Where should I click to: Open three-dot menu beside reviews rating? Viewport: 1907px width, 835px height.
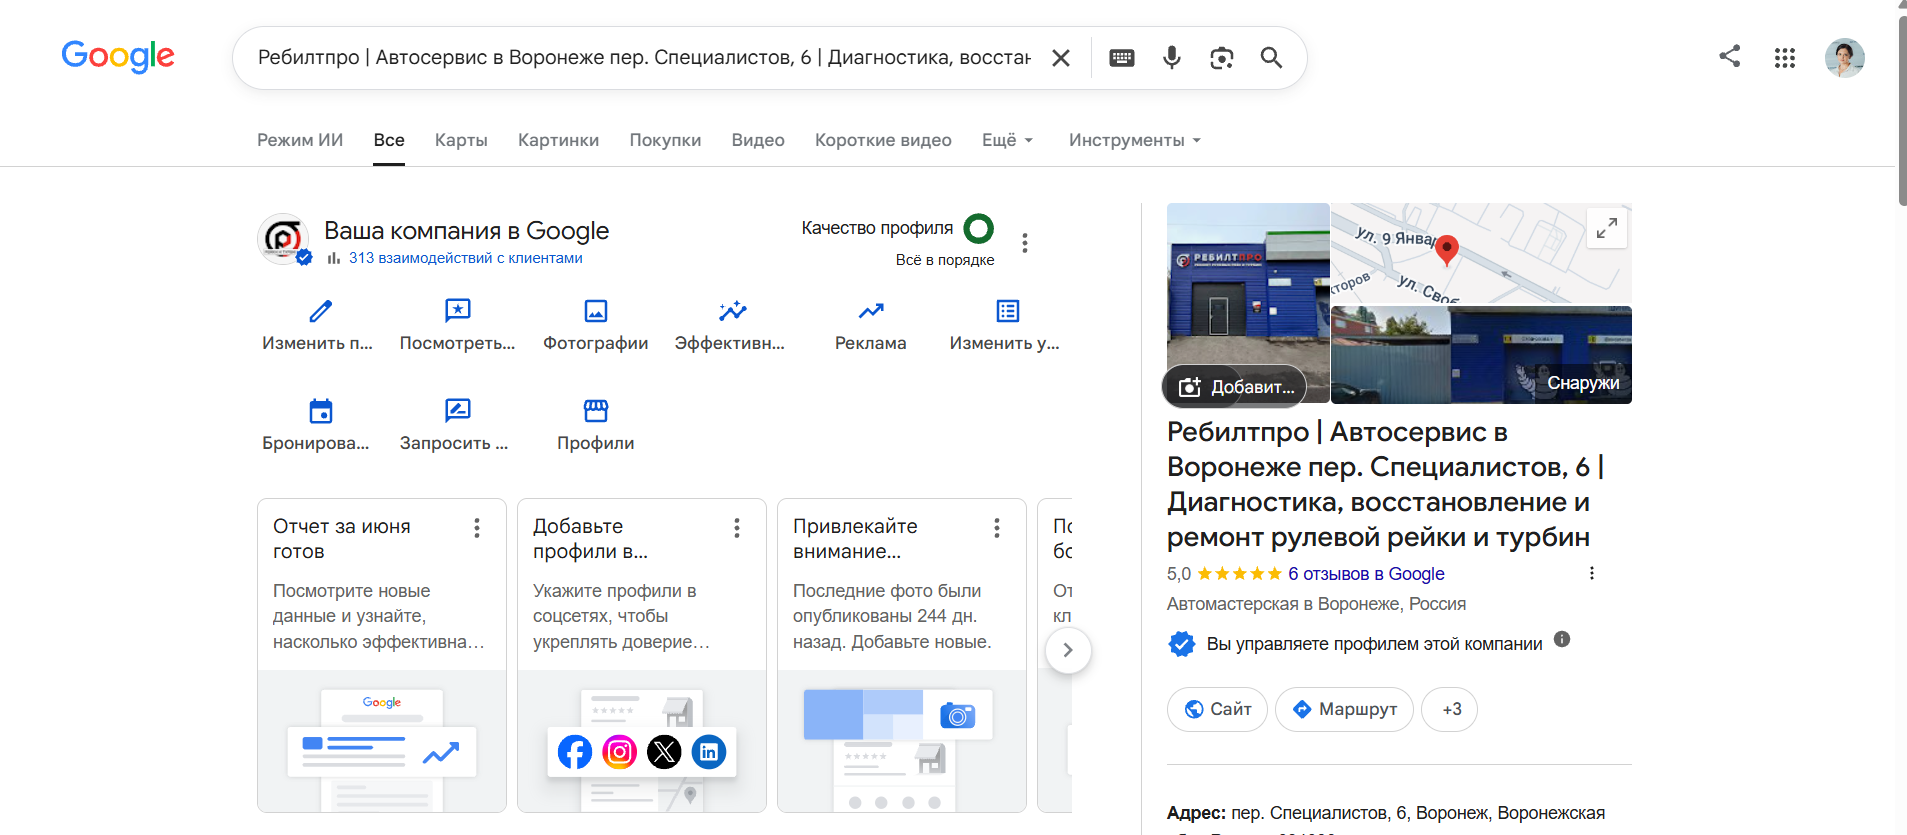(x=1592, y=573)
